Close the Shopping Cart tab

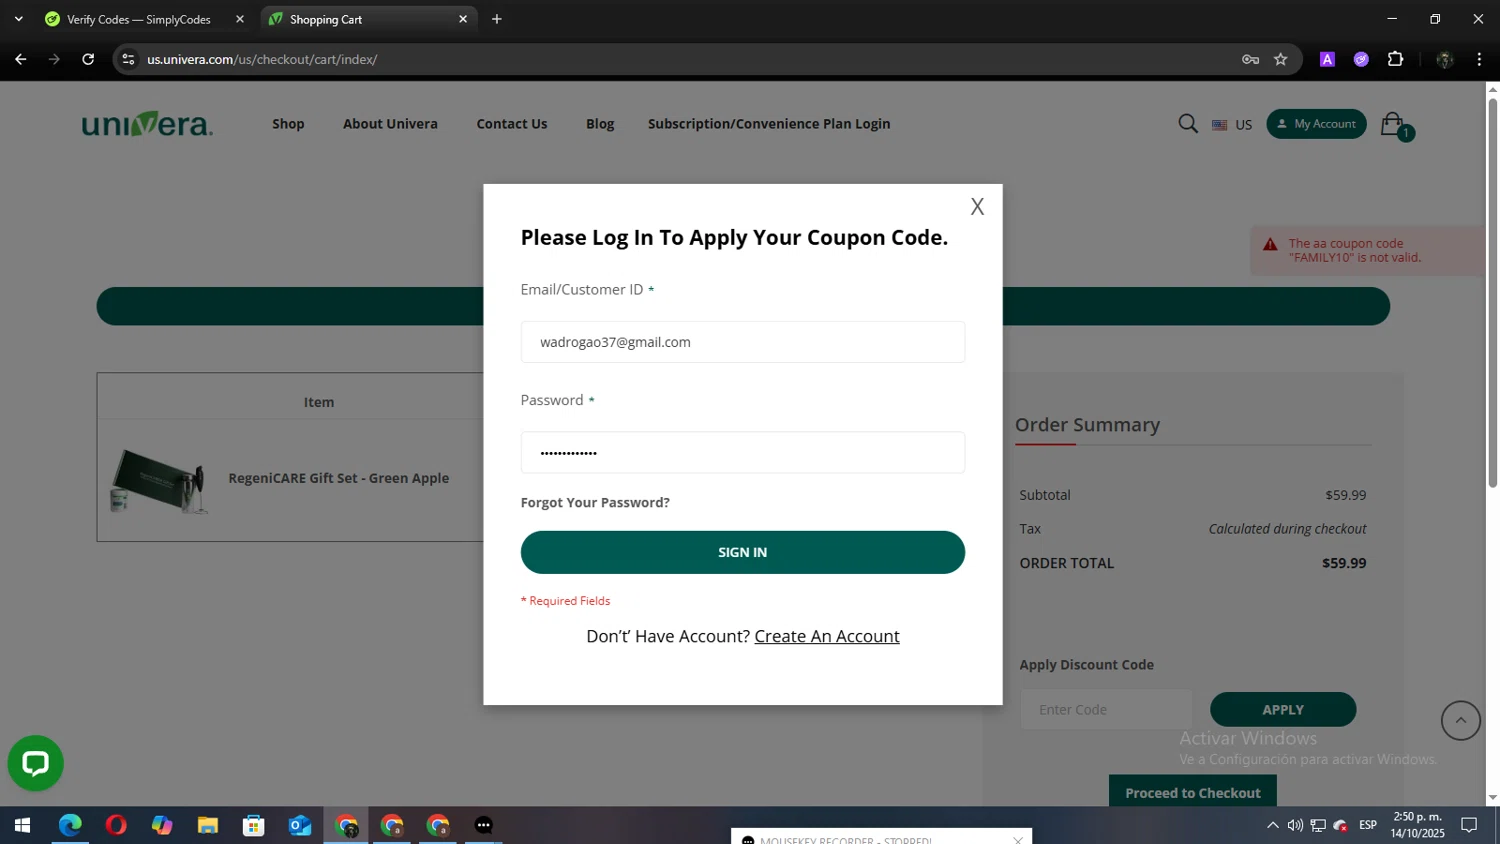(x=463, y=19)
